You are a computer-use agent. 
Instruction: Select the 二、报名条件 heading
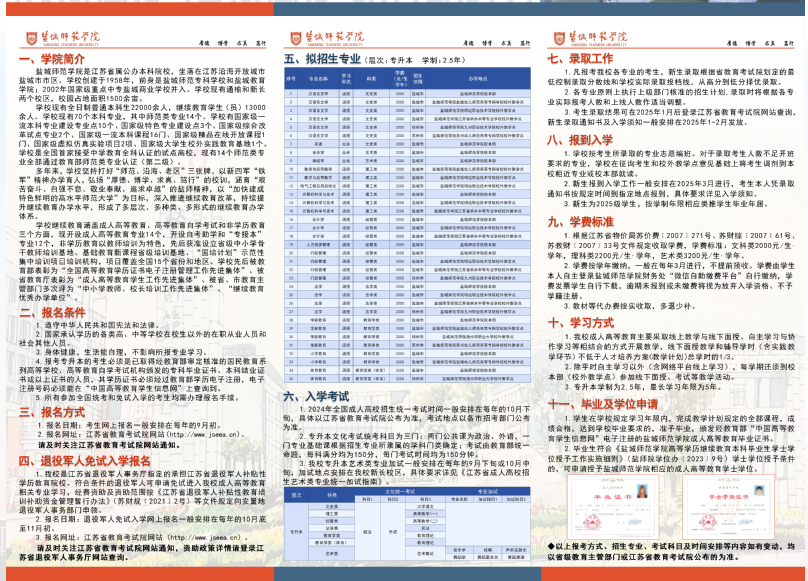click(x=53, y=312)
